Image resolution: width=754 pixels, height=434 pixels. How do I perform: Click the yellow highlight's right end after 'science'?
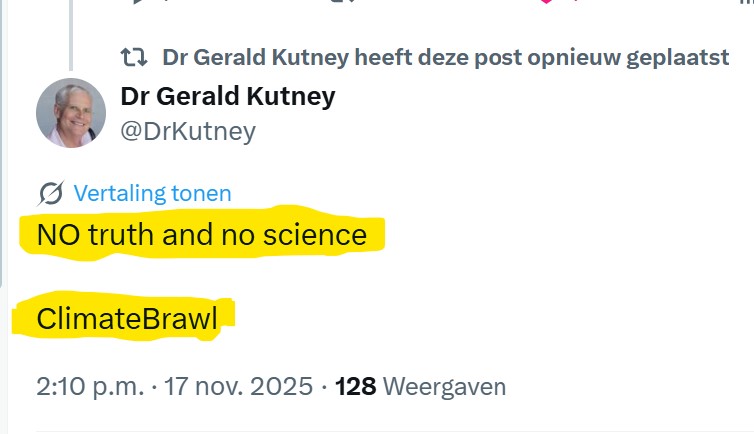tap(378, 237)
